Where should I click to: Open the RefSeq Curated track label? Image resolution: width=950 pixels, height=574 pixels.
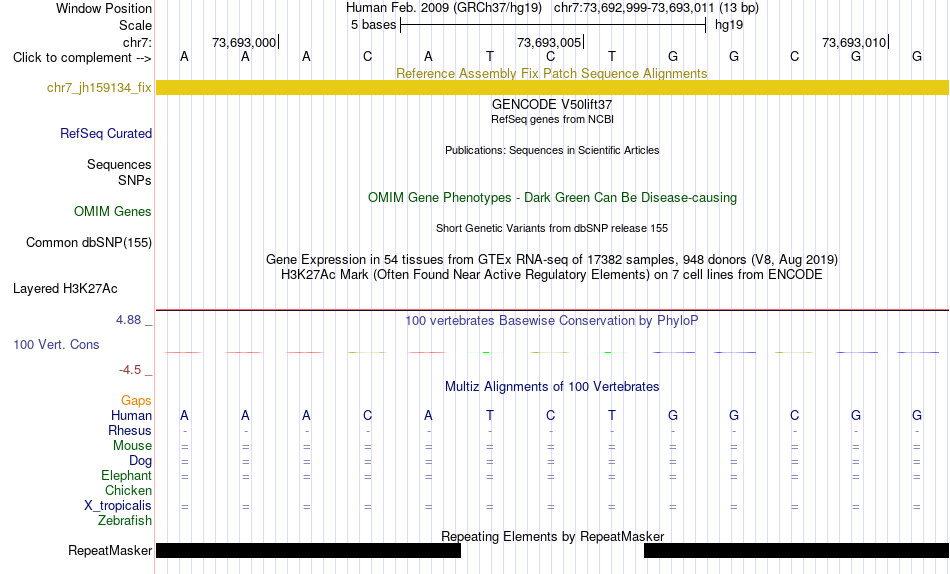click(106, 133)
